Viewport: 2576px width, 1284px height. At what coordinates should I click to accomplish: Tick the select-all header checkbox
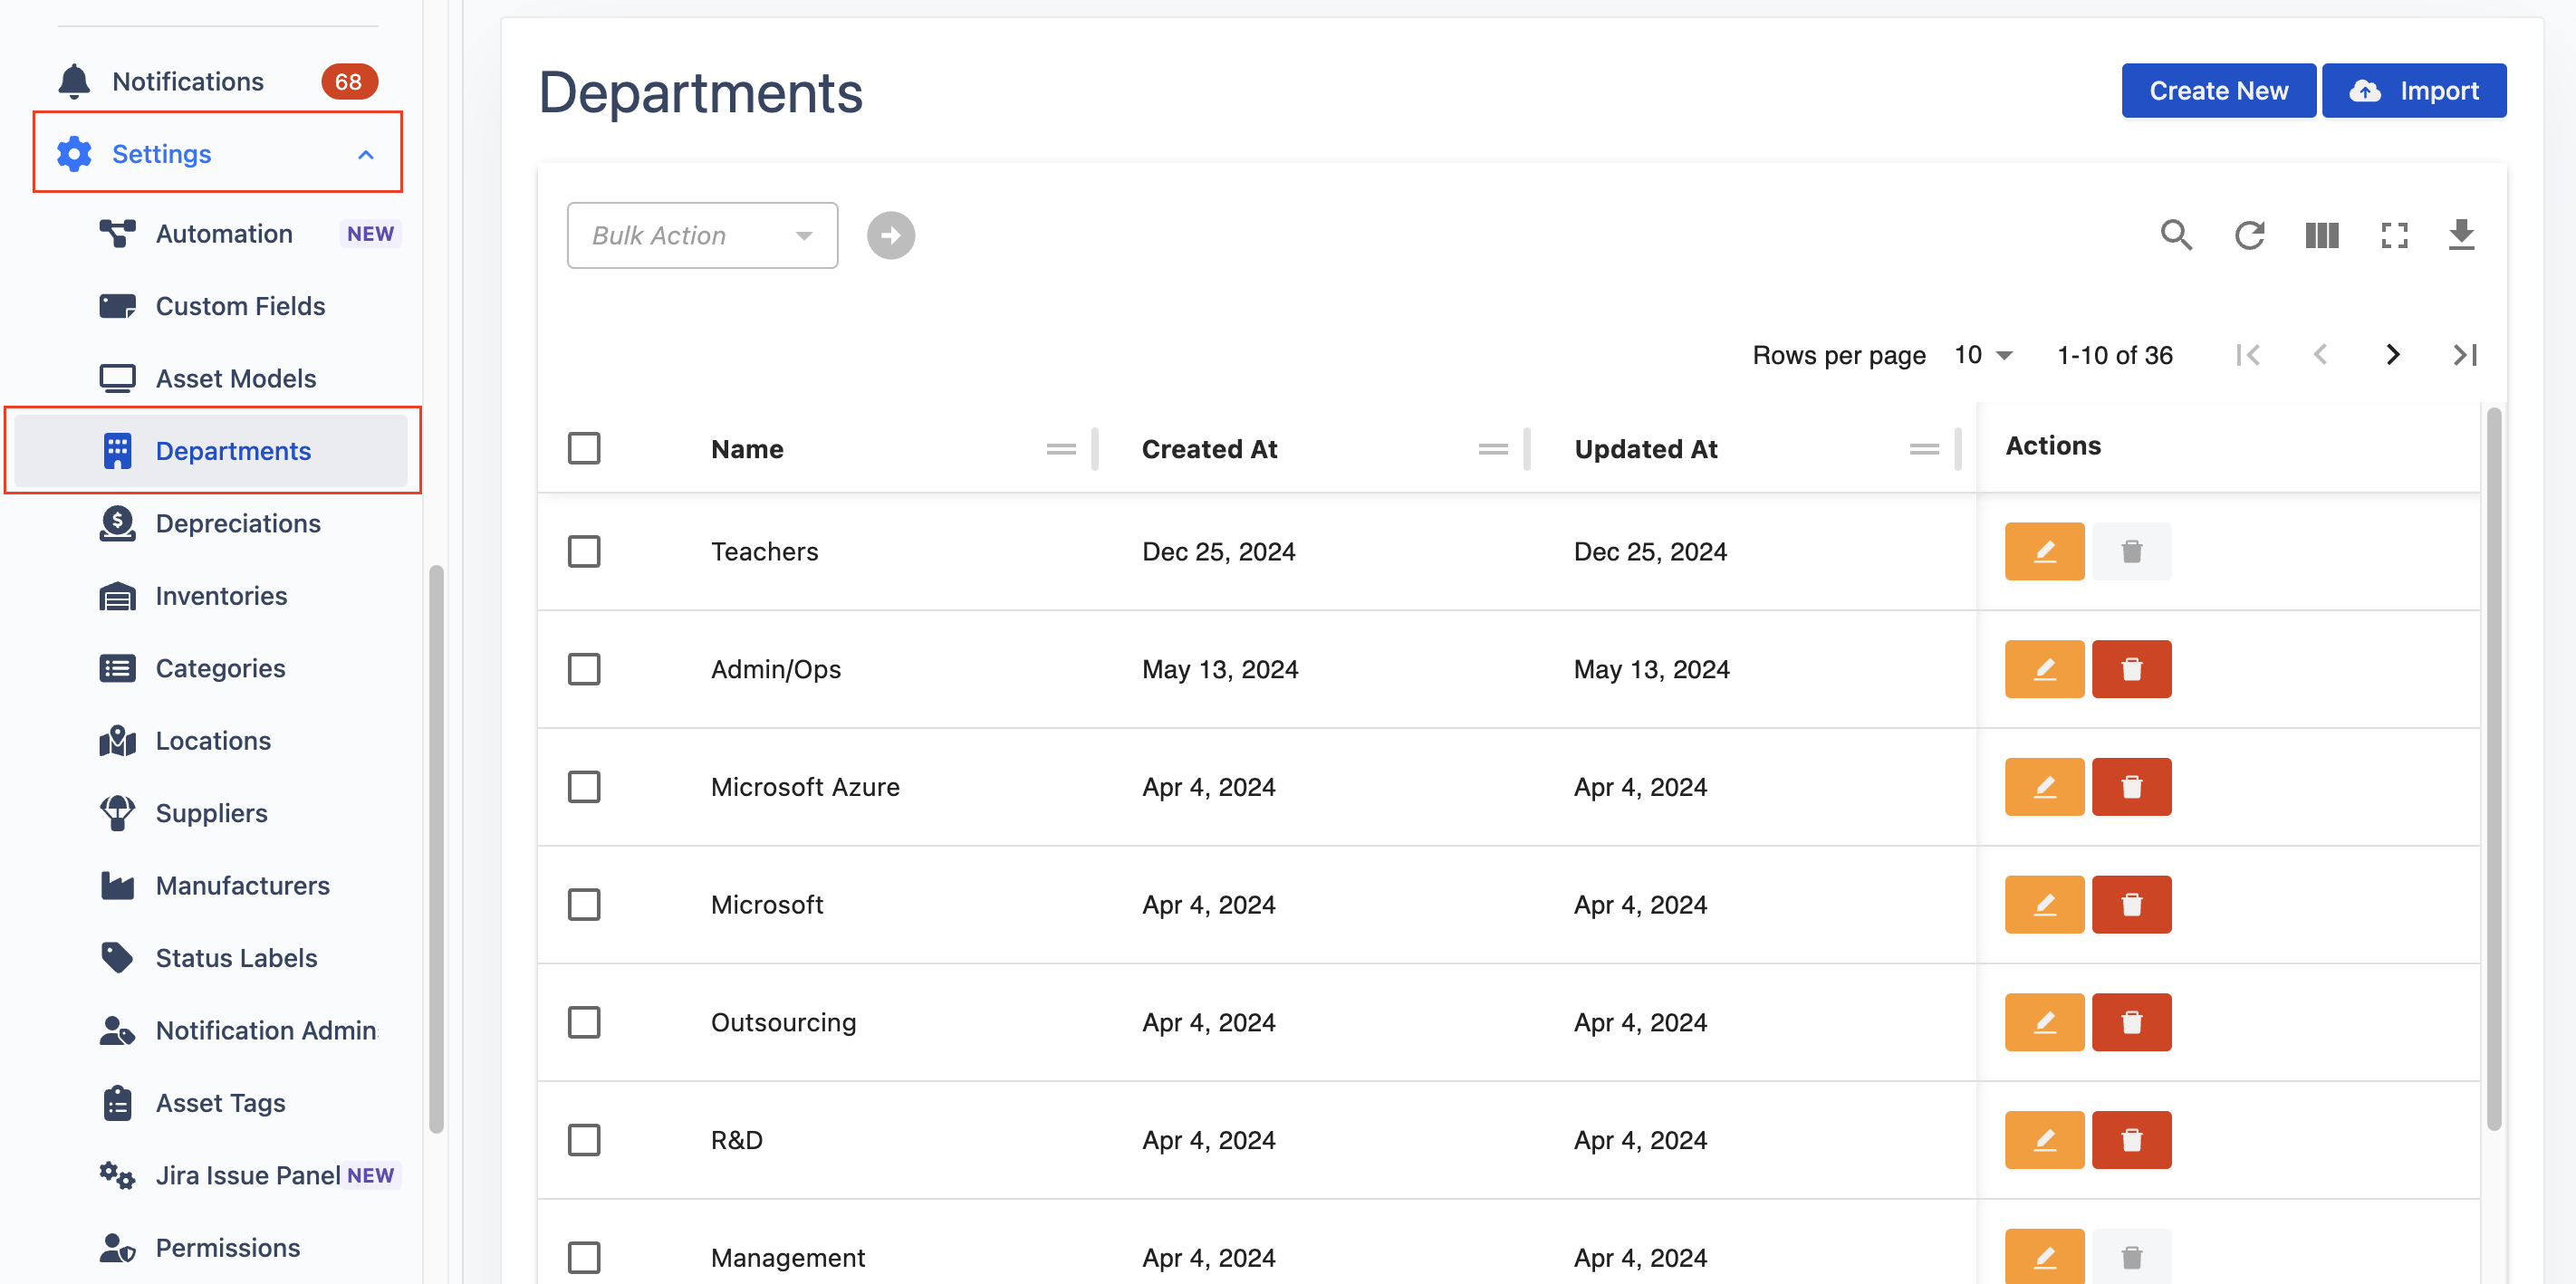point(584,448)
